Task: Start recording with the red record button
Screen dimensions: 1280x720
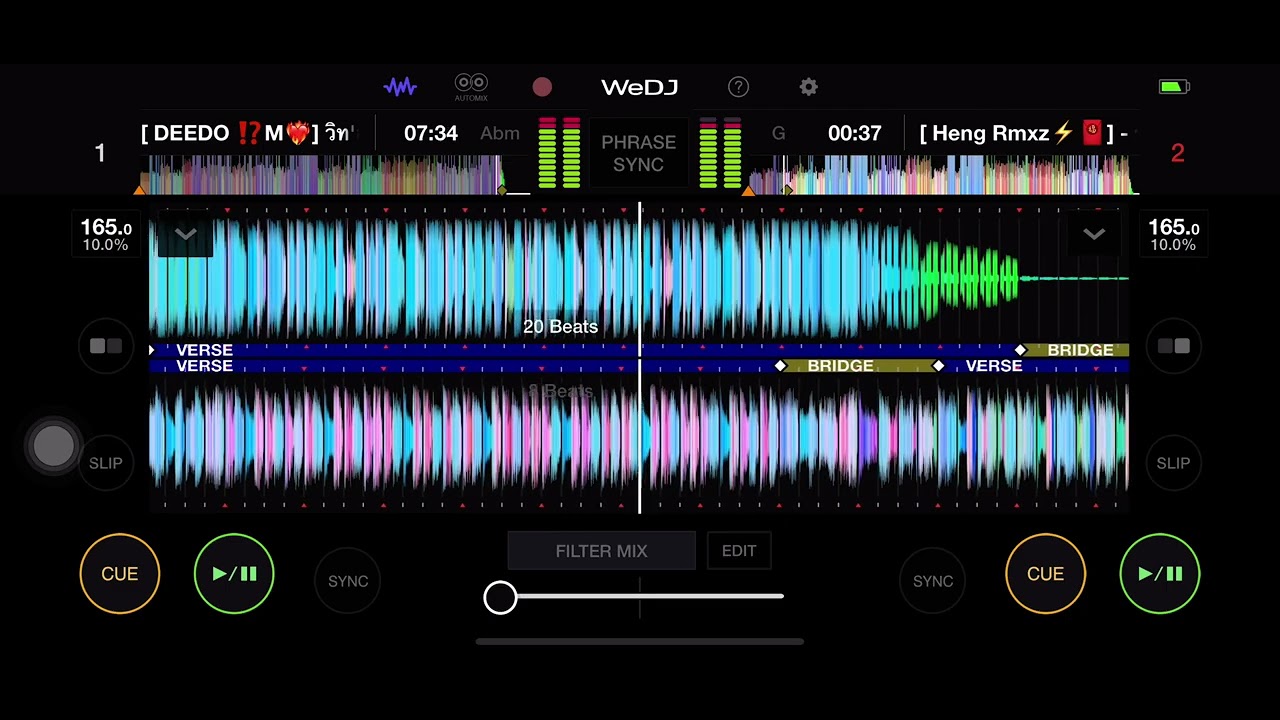Action: coord(542,87)
